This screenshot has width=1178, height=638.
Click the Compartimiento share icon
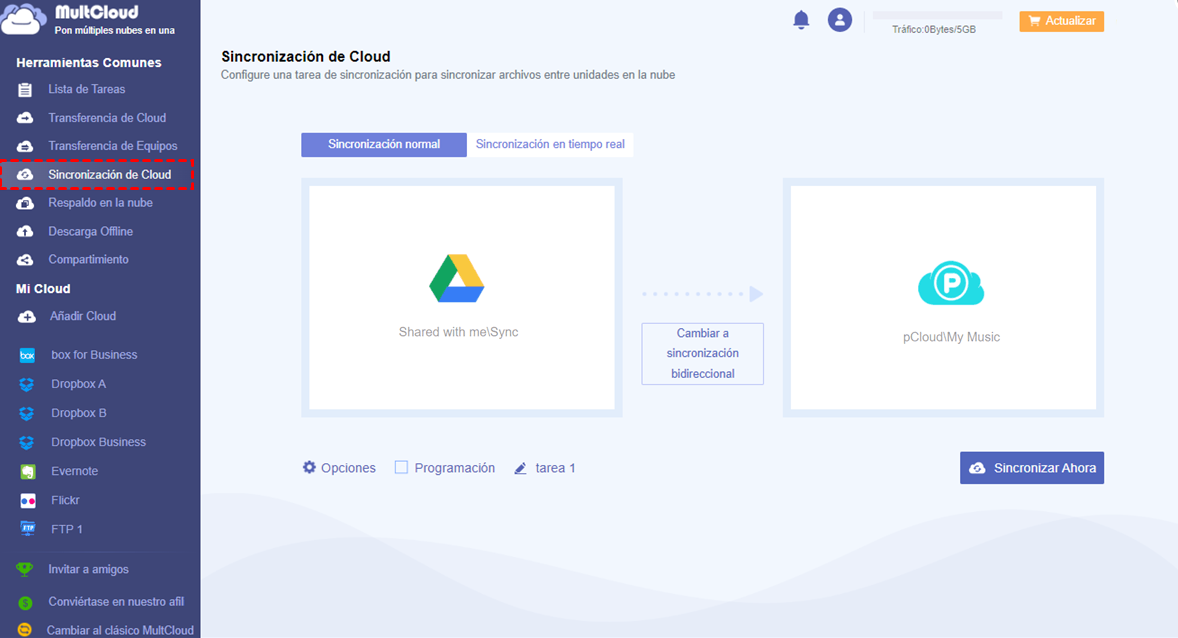[25, 259]
